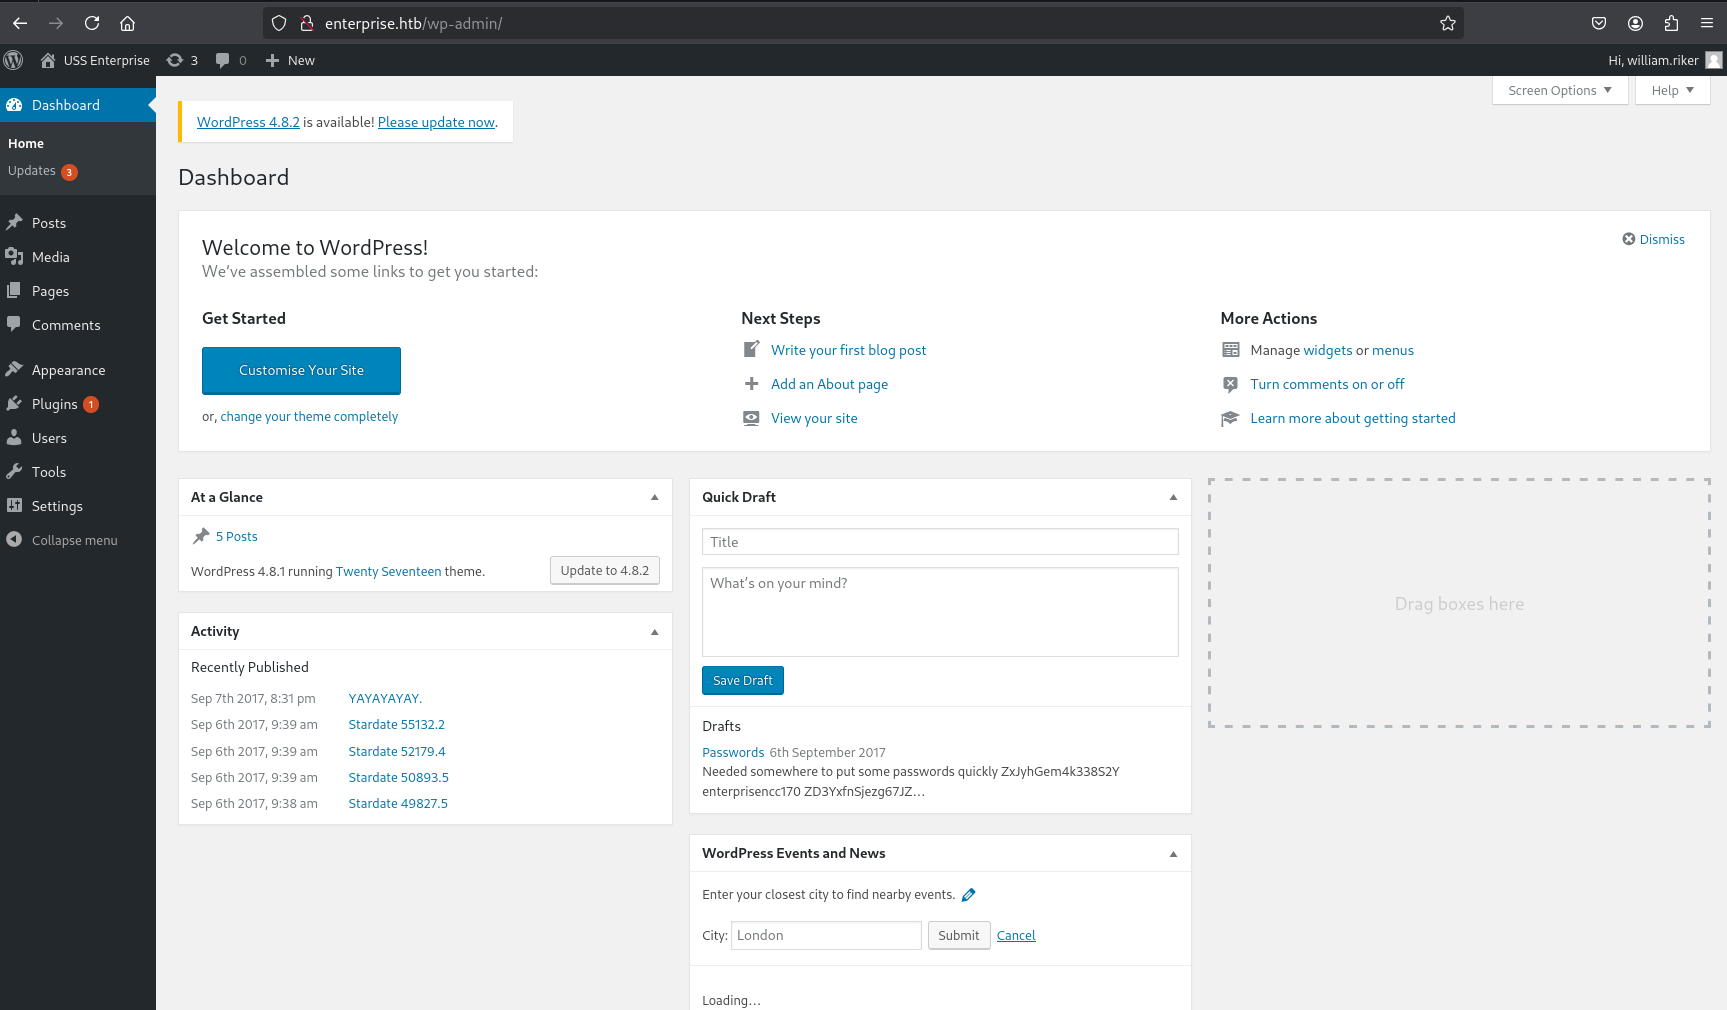Collapse the Activity widget panel
This screenshot has width=1727, height=1010.
click(655, 631)
